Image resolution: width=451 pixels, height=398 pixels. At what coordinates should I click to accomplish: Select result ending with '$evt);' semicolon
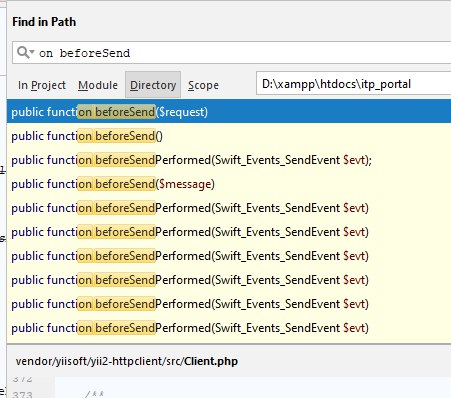tap(229, 160)
